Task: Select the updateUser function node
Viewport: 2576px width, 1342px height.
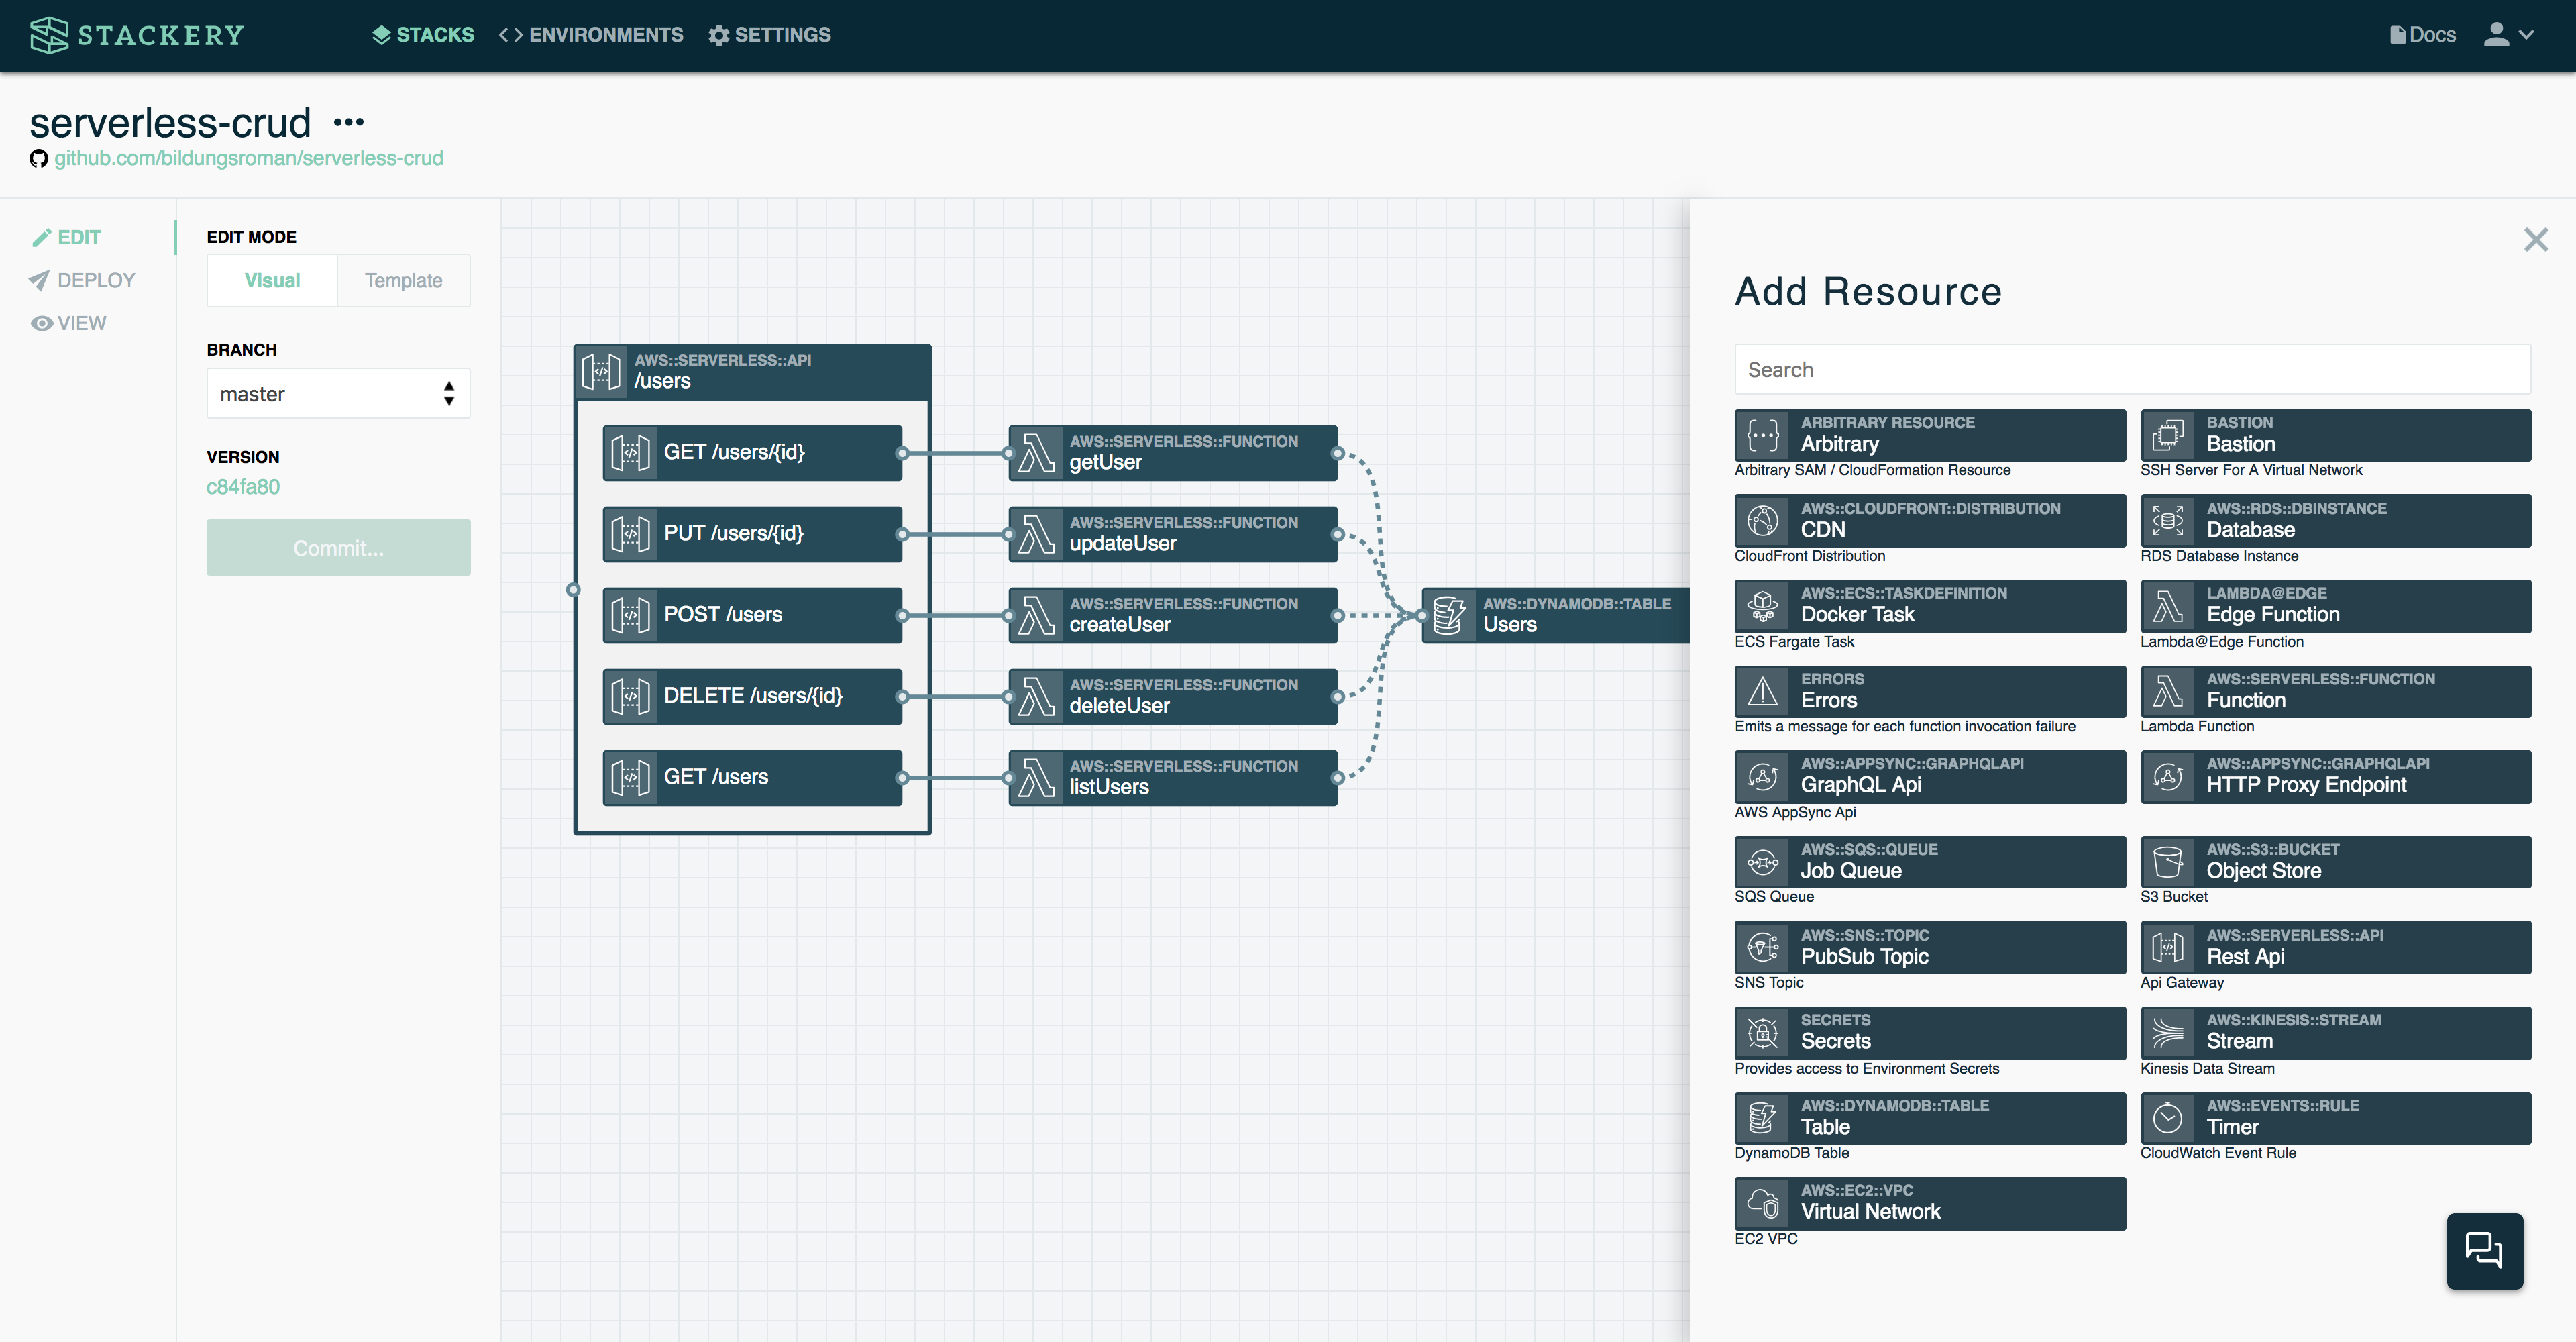Action: coord(1172,533)
